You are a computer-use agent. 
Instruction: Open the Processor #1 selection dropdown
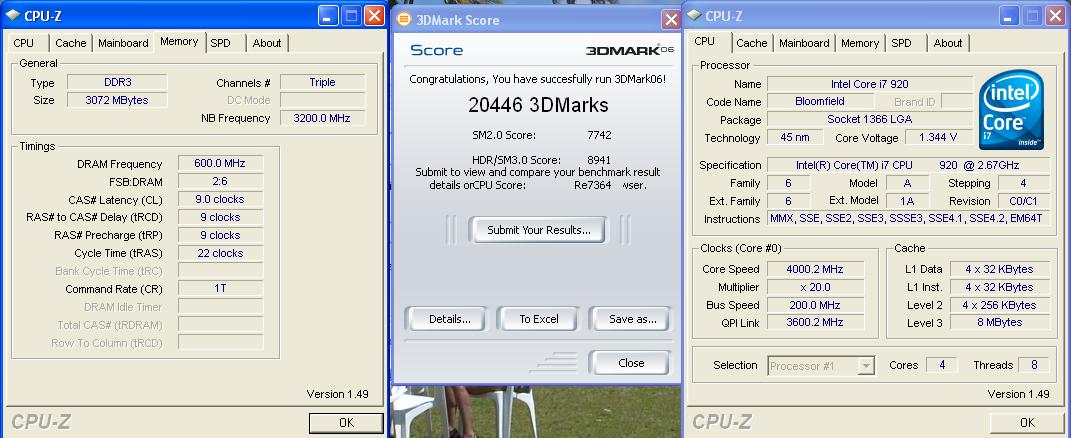866,366
